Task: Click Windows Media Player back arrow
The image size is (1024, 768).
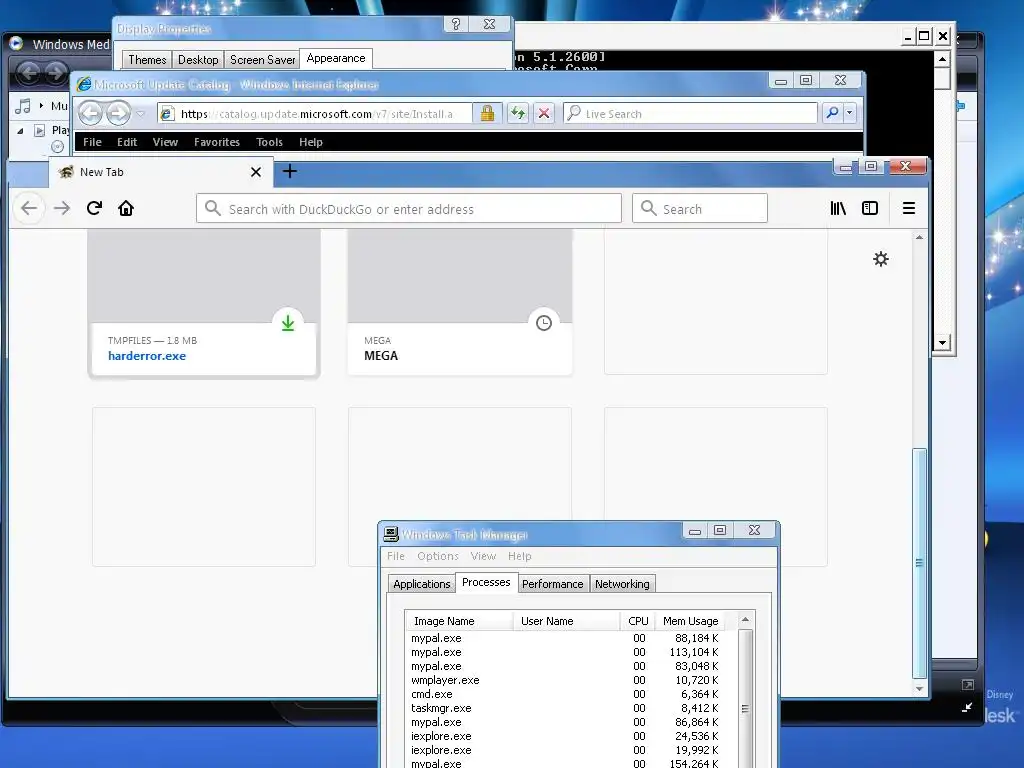Action: 28,72
